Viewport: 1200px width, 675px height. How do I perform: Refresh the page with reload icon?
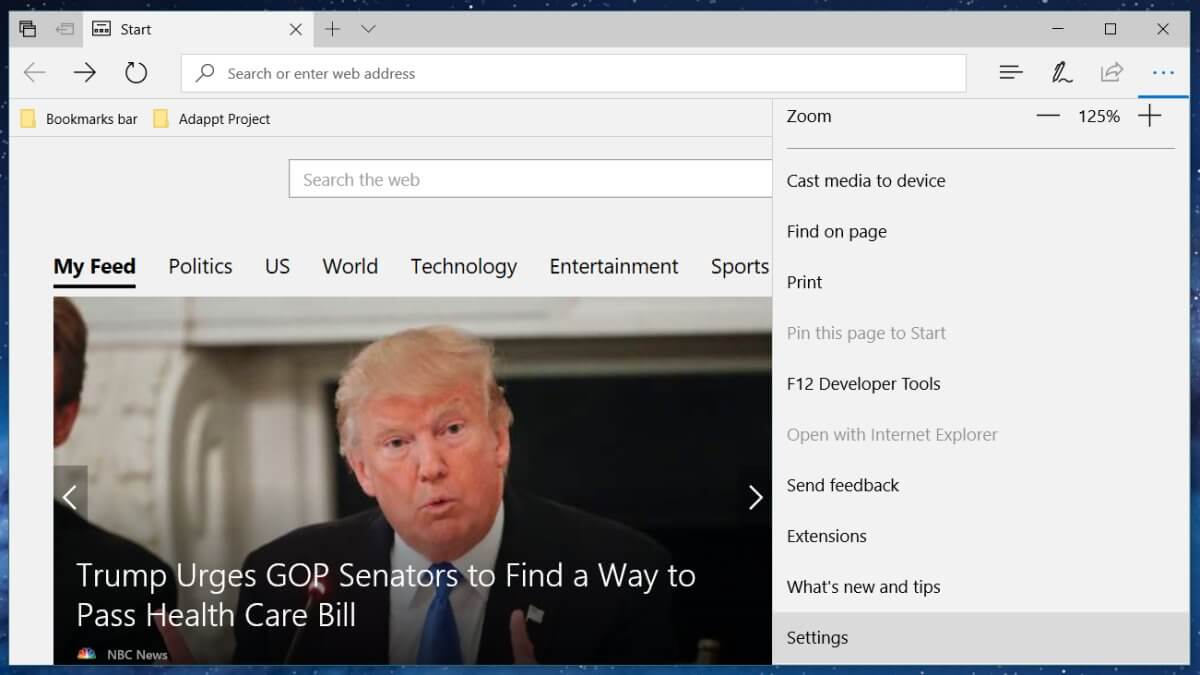[x=136, y=72]
